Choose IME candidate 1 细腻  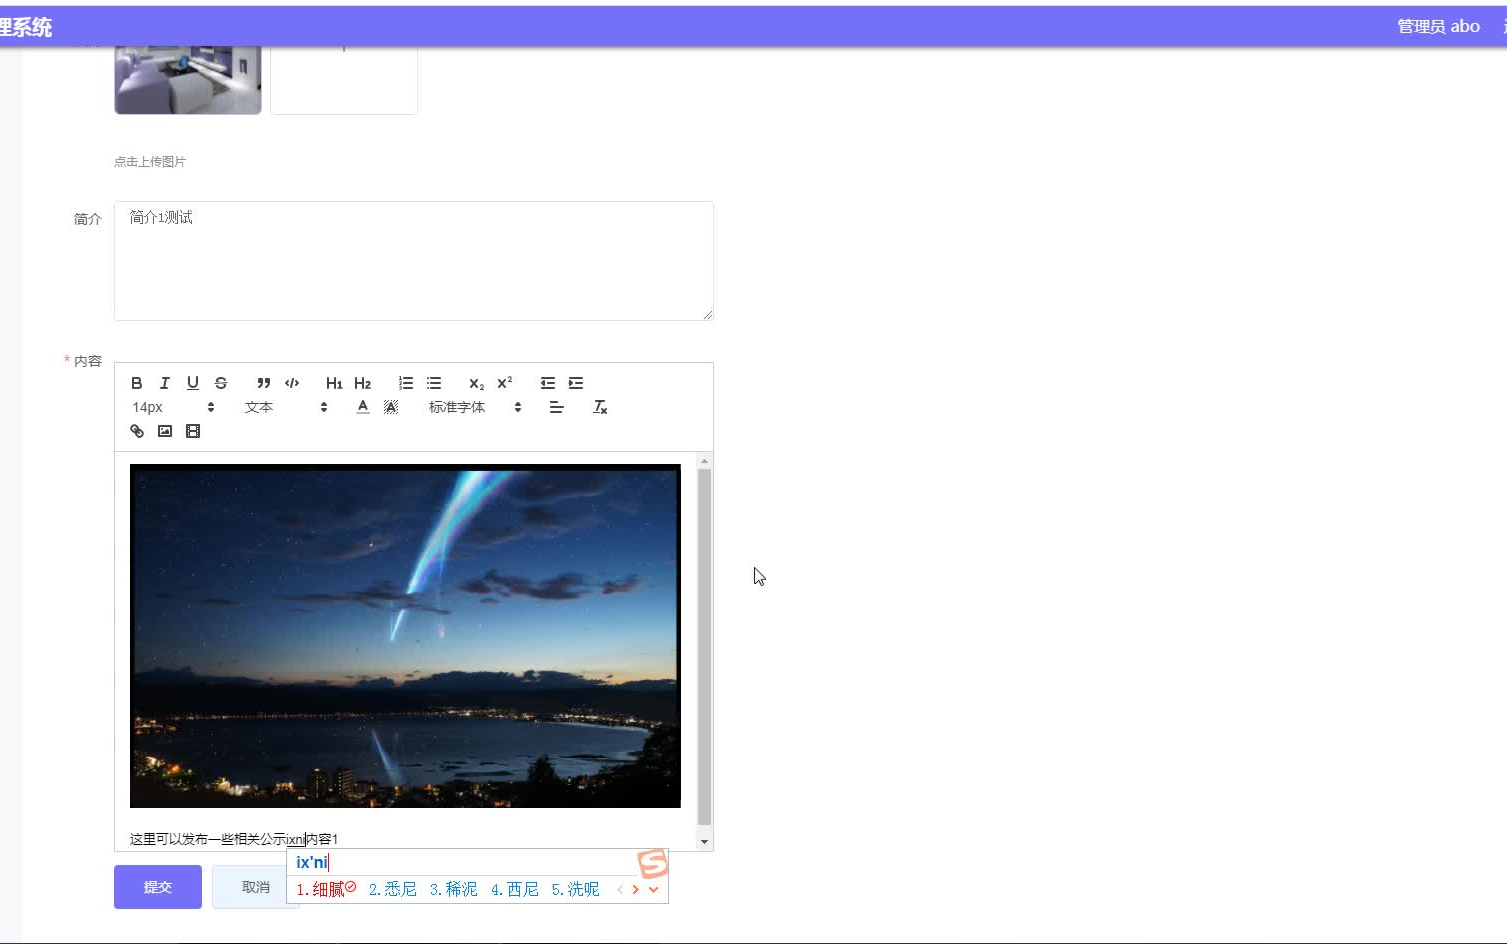coord(326,889)
